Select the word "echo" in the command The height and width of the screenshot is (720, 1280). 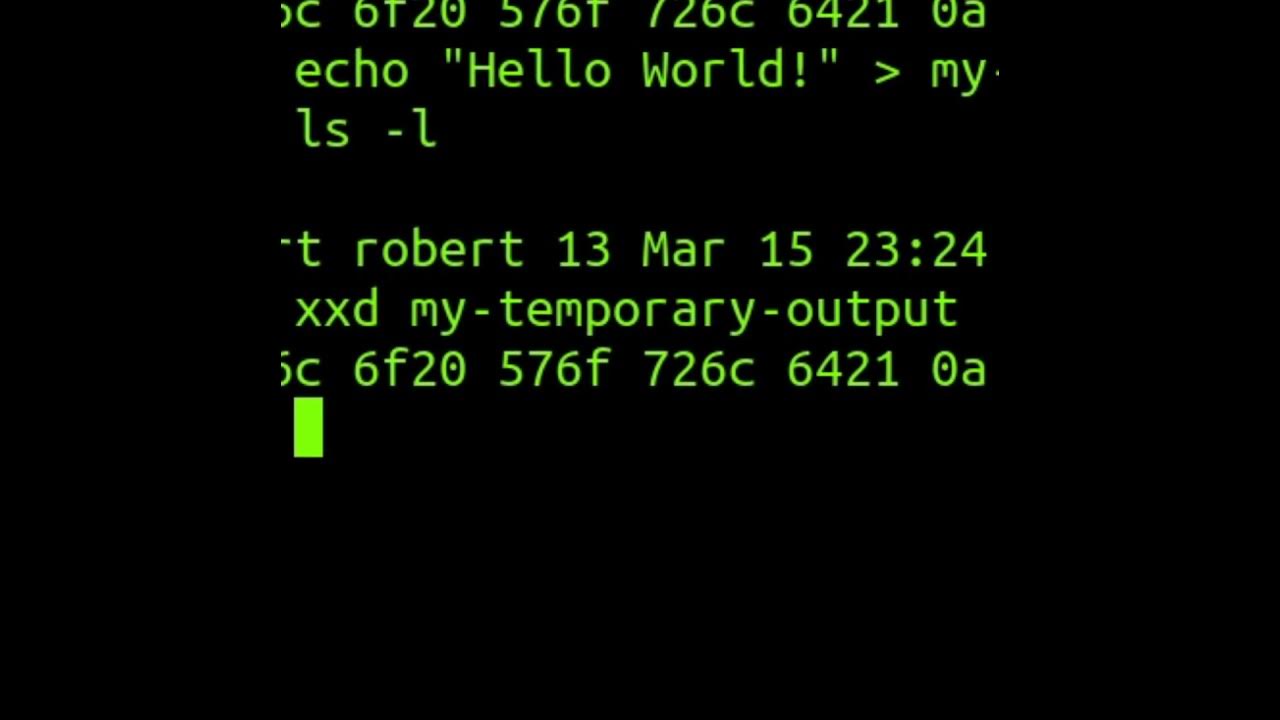(x=352, y=72)
